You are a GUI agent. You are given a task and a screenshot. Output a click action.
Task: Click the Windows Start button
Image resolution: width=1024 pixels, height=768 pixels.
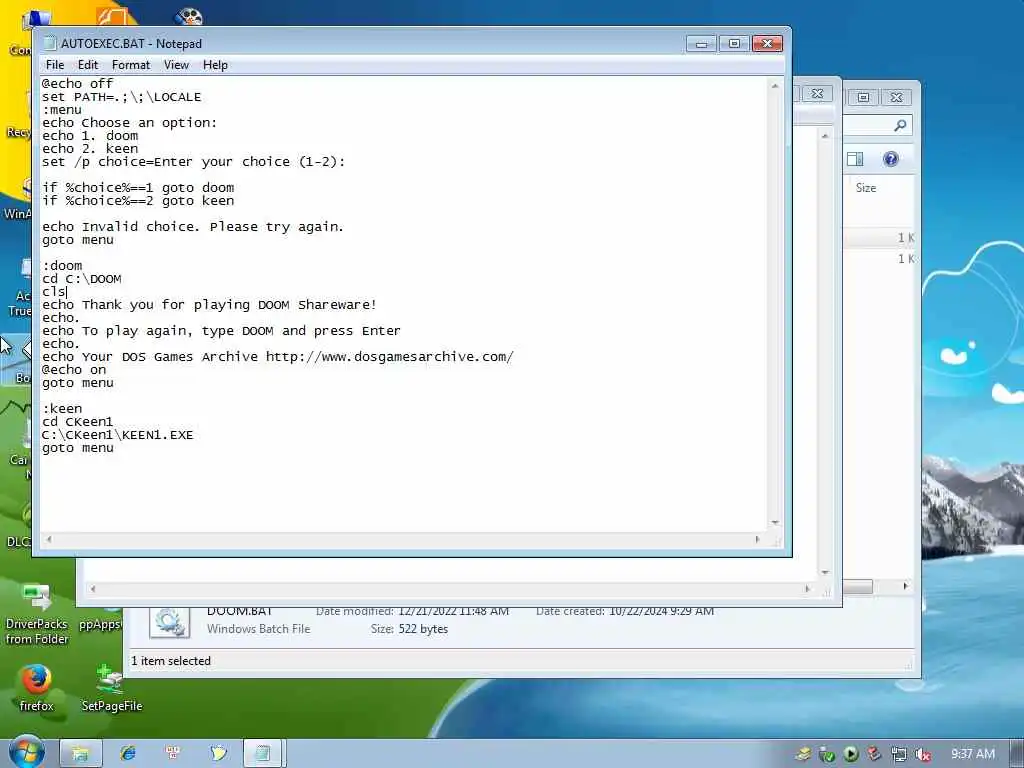pyautogui.click(x=25, y=752)
